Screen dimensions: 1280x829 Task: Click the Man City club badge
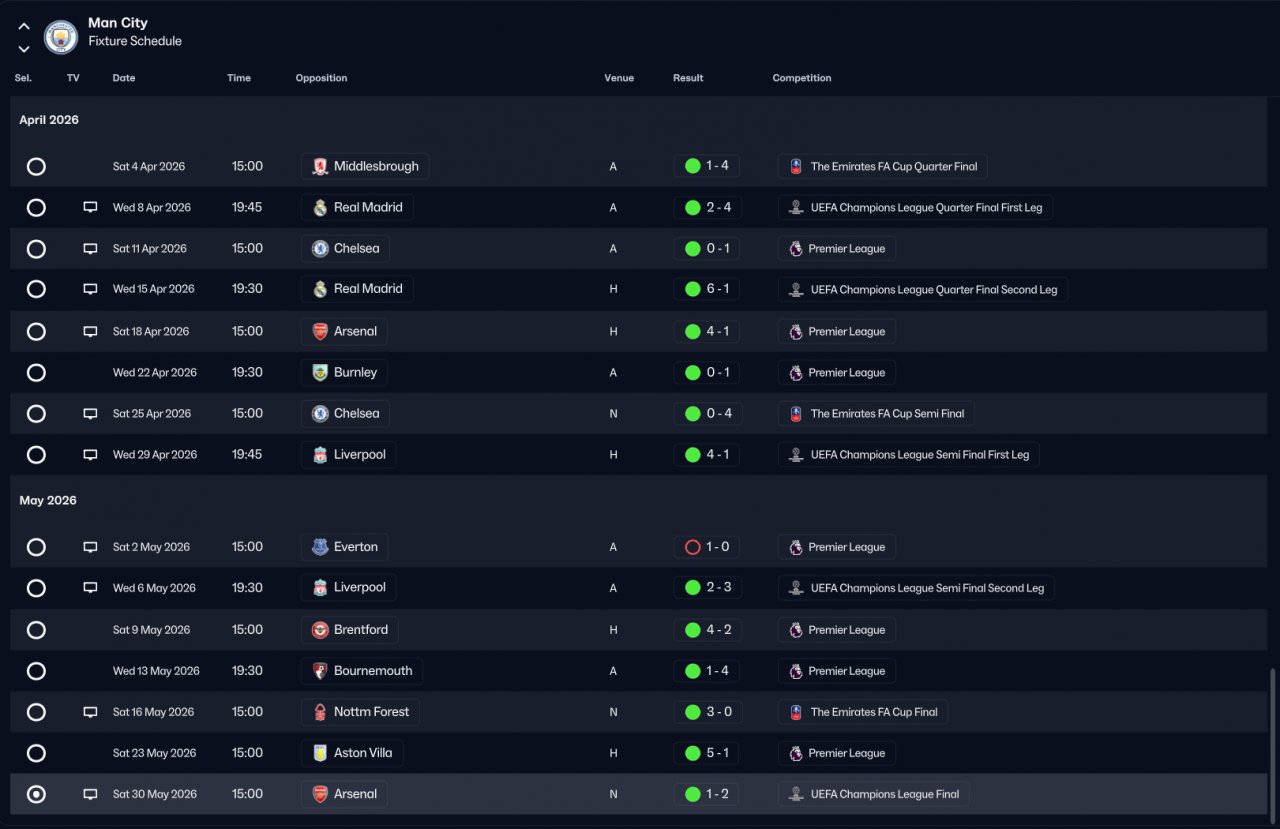(61, 37)
